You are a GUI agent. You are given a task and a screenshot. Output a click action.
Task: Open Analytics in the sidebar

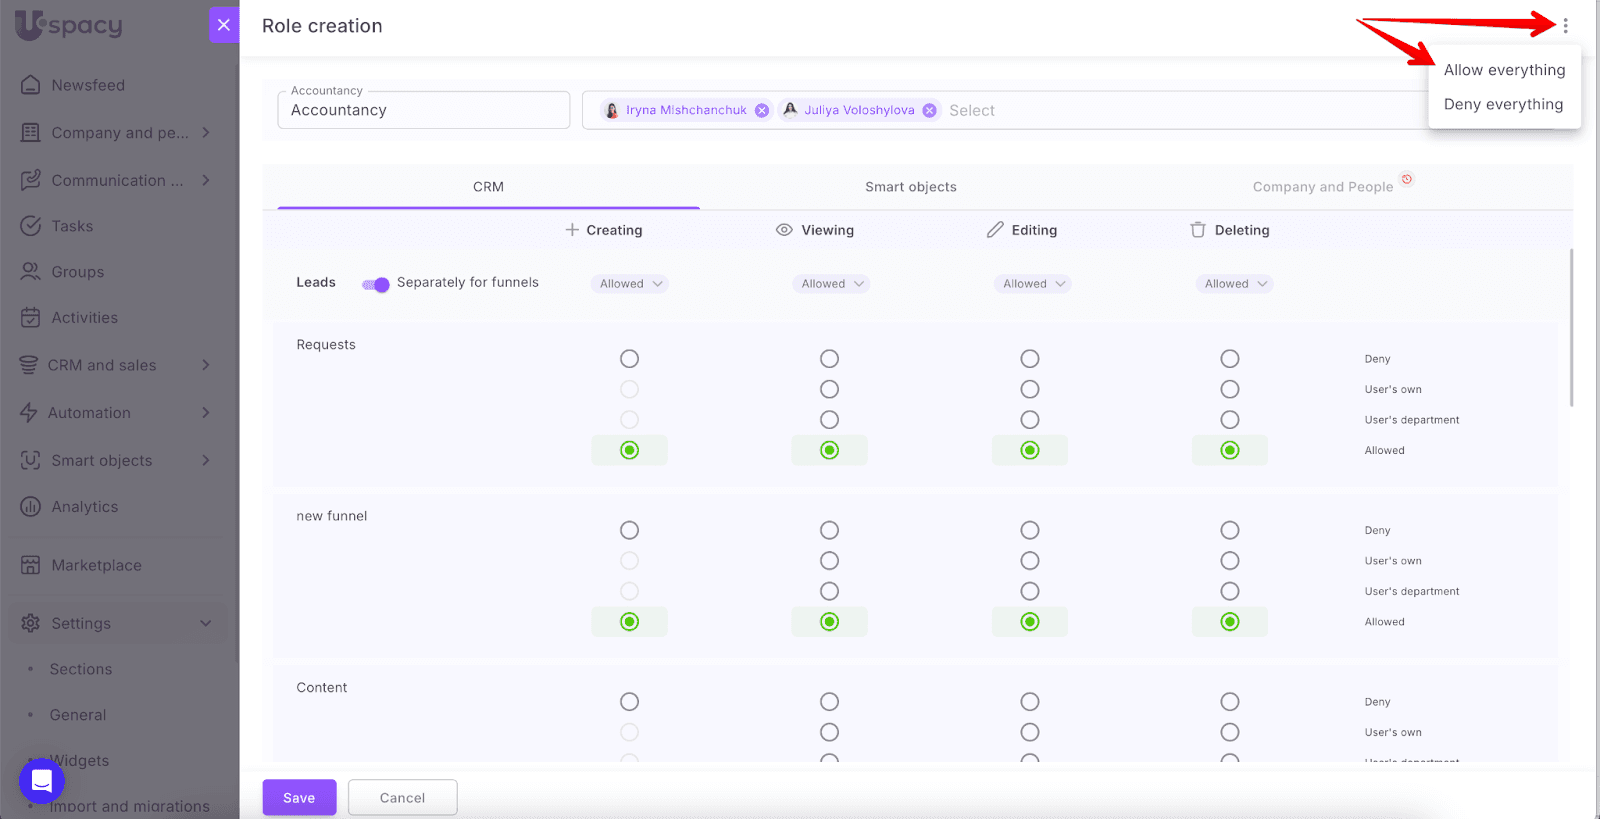[x=85, y=507]
